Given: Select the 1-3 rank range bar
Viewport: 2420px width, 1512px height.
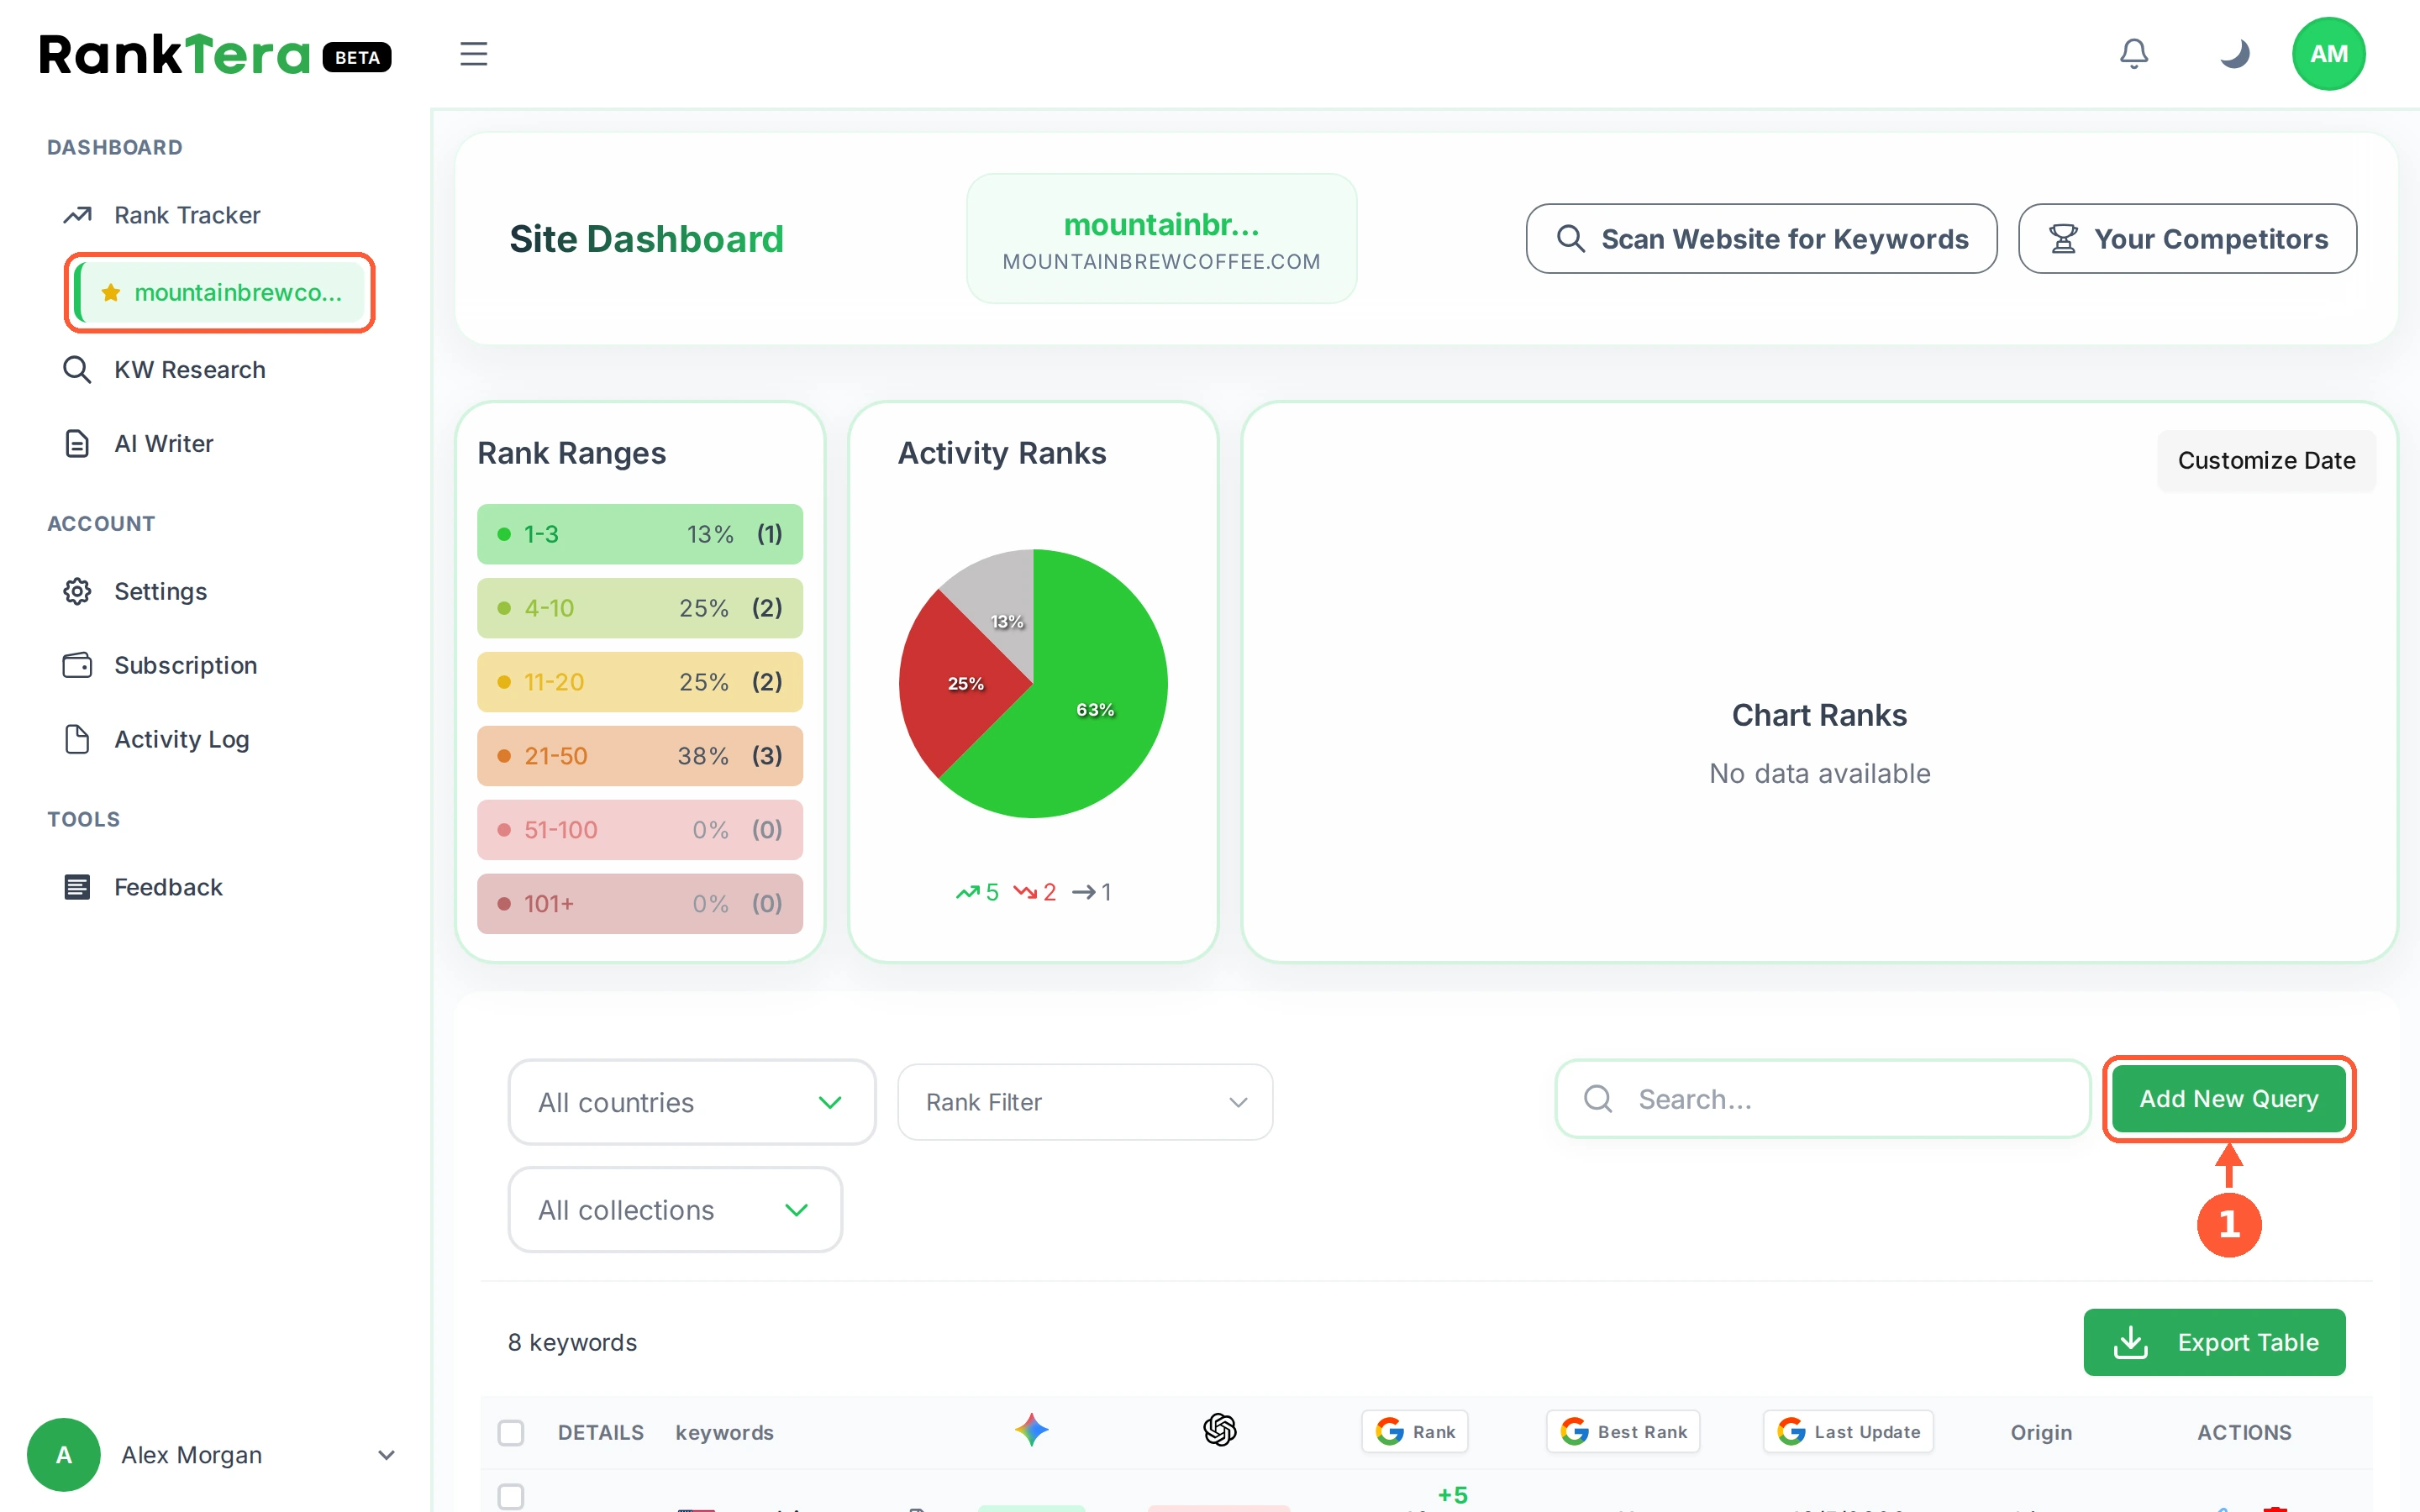Looking at the screenshot, I should (640, 534).
